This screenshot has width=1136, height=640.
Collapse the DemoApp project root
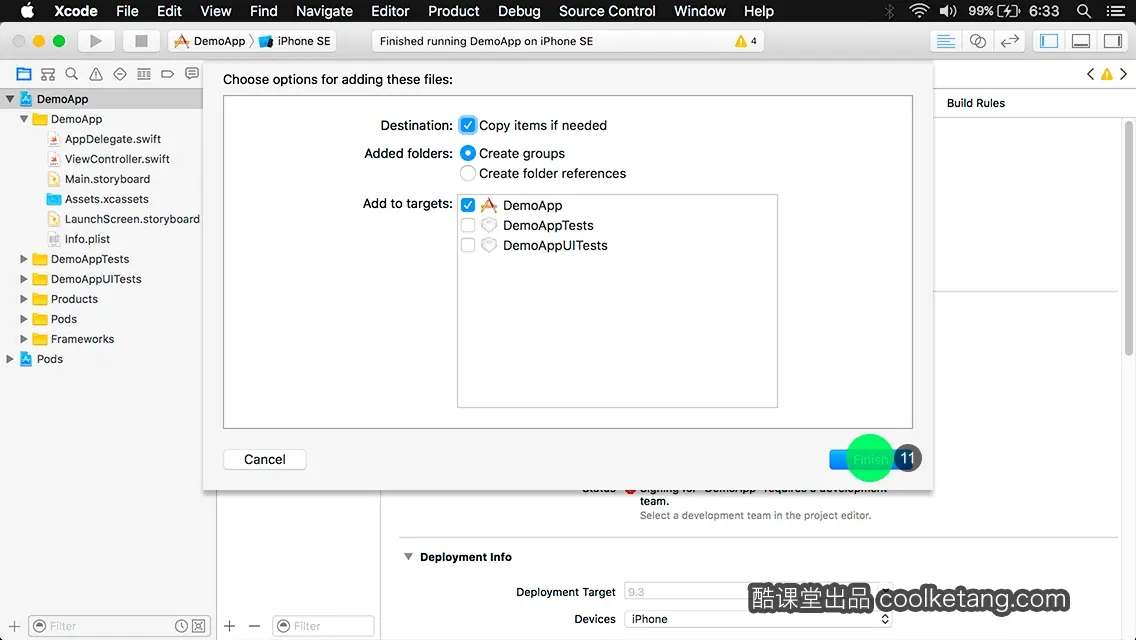click(x=10, y=99)
